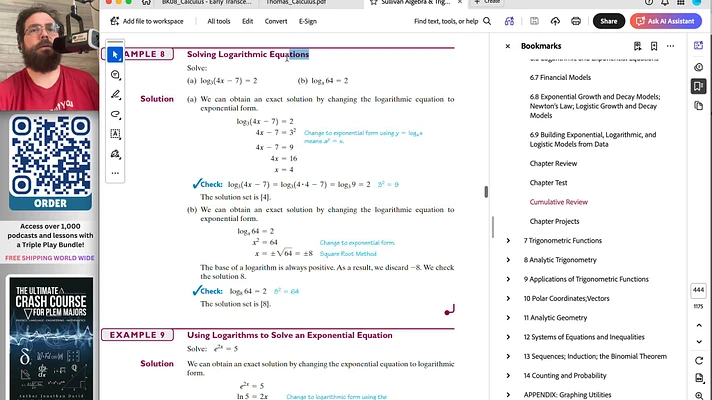Expand APPENDIX: Graphing Utilities bookmark
This screenshot has width=712, height=400.
click(508, 395)
